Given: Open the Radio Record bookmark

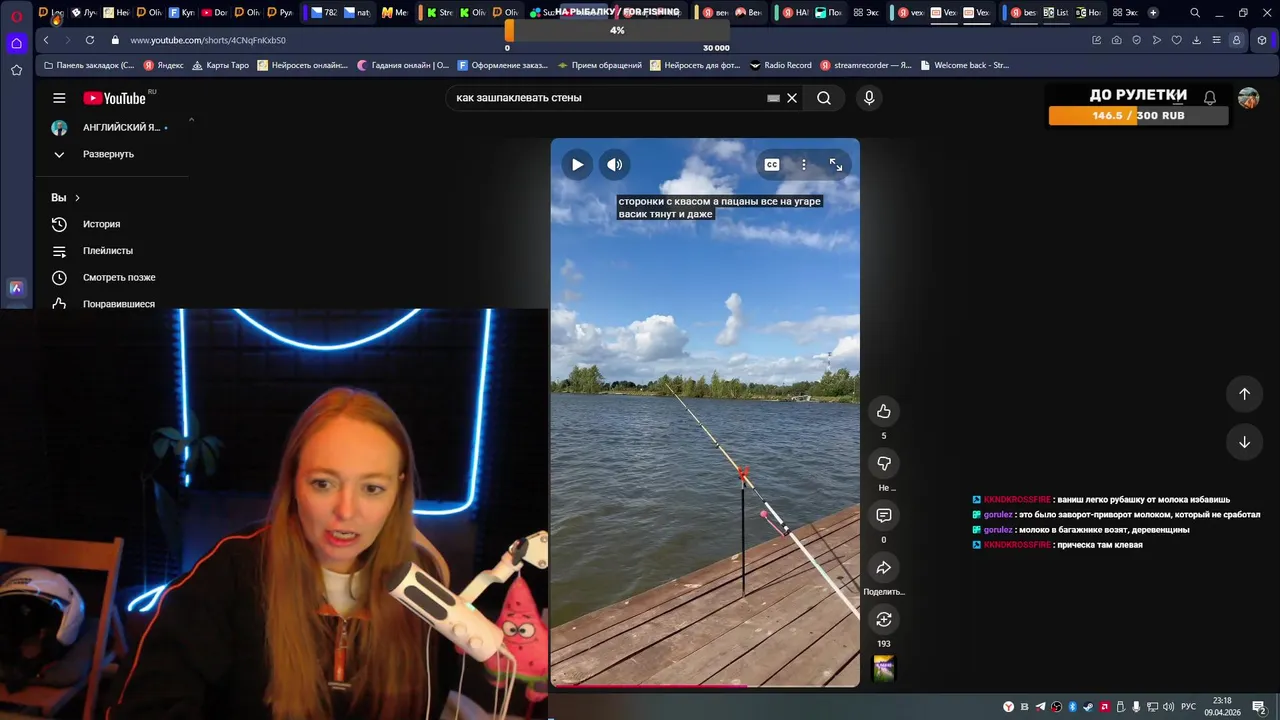Looking at the screenshot, I should pos(781,65).
